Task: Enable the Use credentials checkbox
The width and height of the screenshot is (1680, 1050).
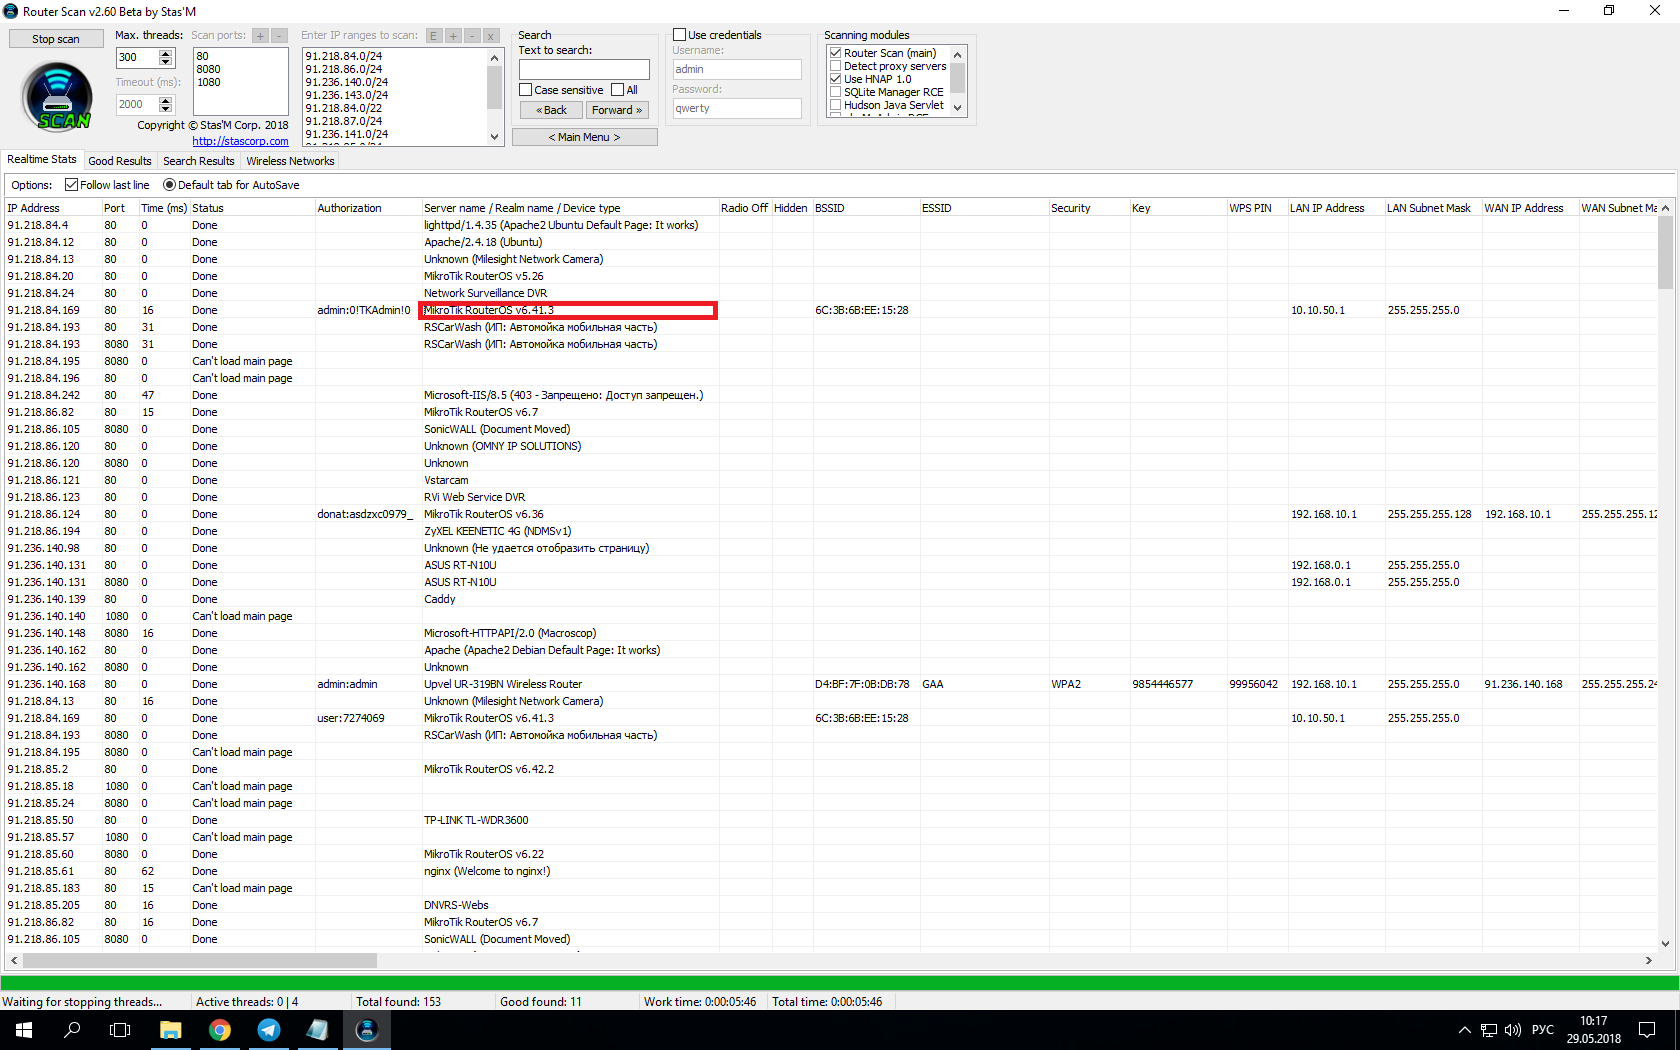Action: tap(680, 35)
